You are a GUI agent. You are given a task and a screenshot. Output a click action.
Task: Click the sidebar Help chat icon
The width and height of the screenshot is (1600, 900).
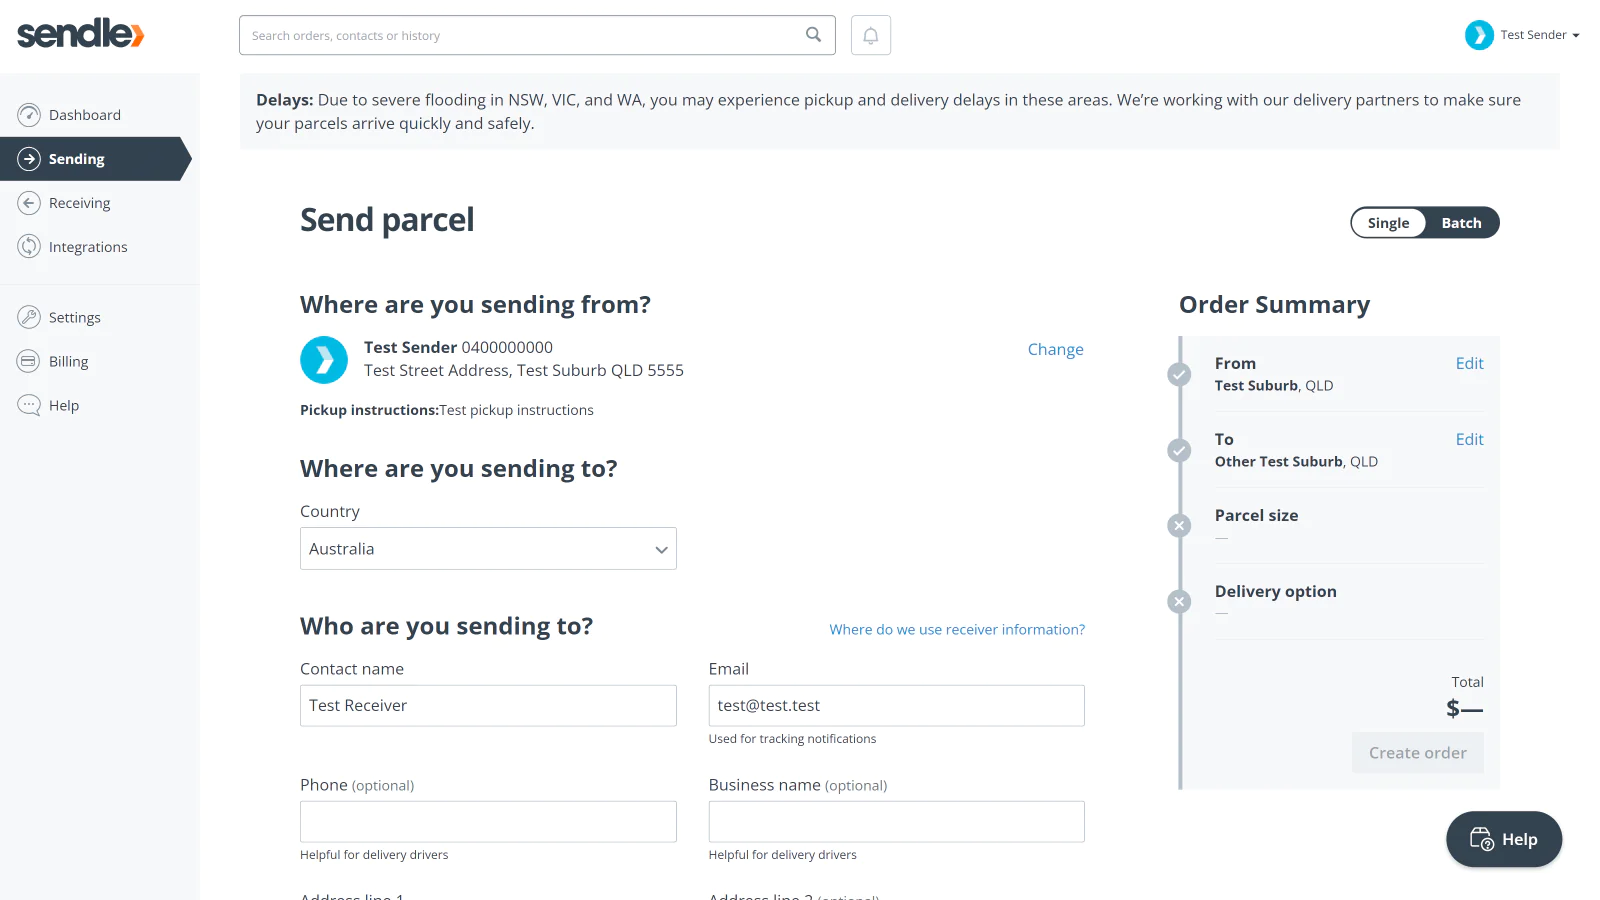(x=29, y=405)
